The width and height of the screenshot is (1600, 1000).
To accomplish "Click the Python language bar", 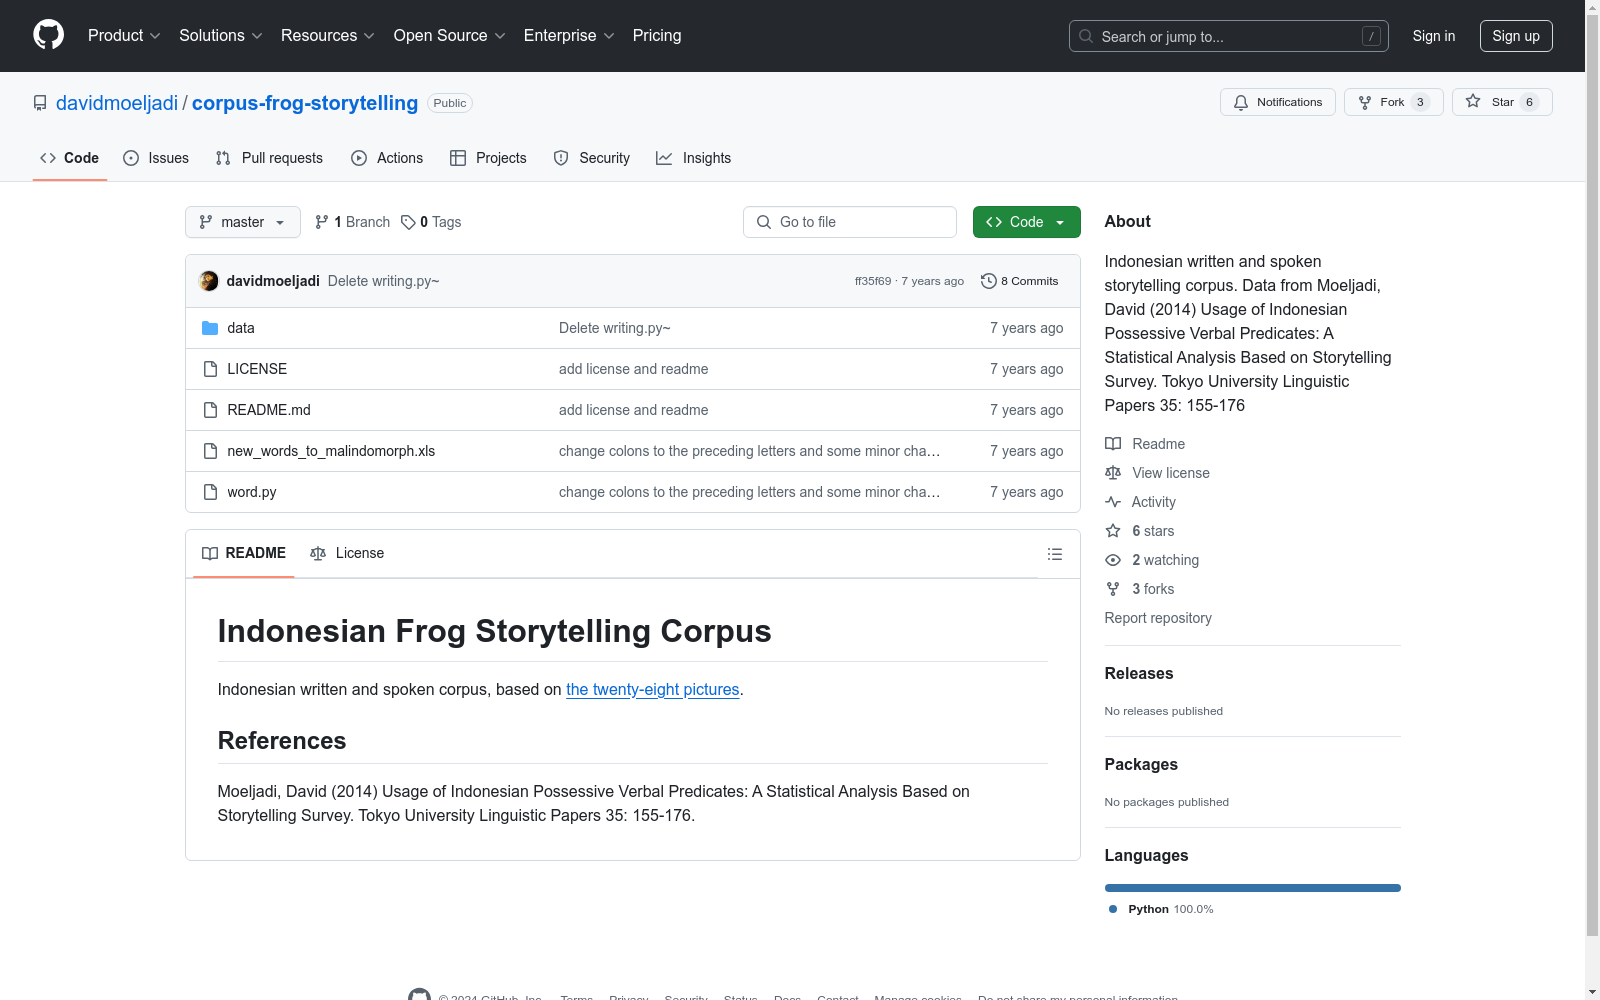I will click(x=1253, y=888).
